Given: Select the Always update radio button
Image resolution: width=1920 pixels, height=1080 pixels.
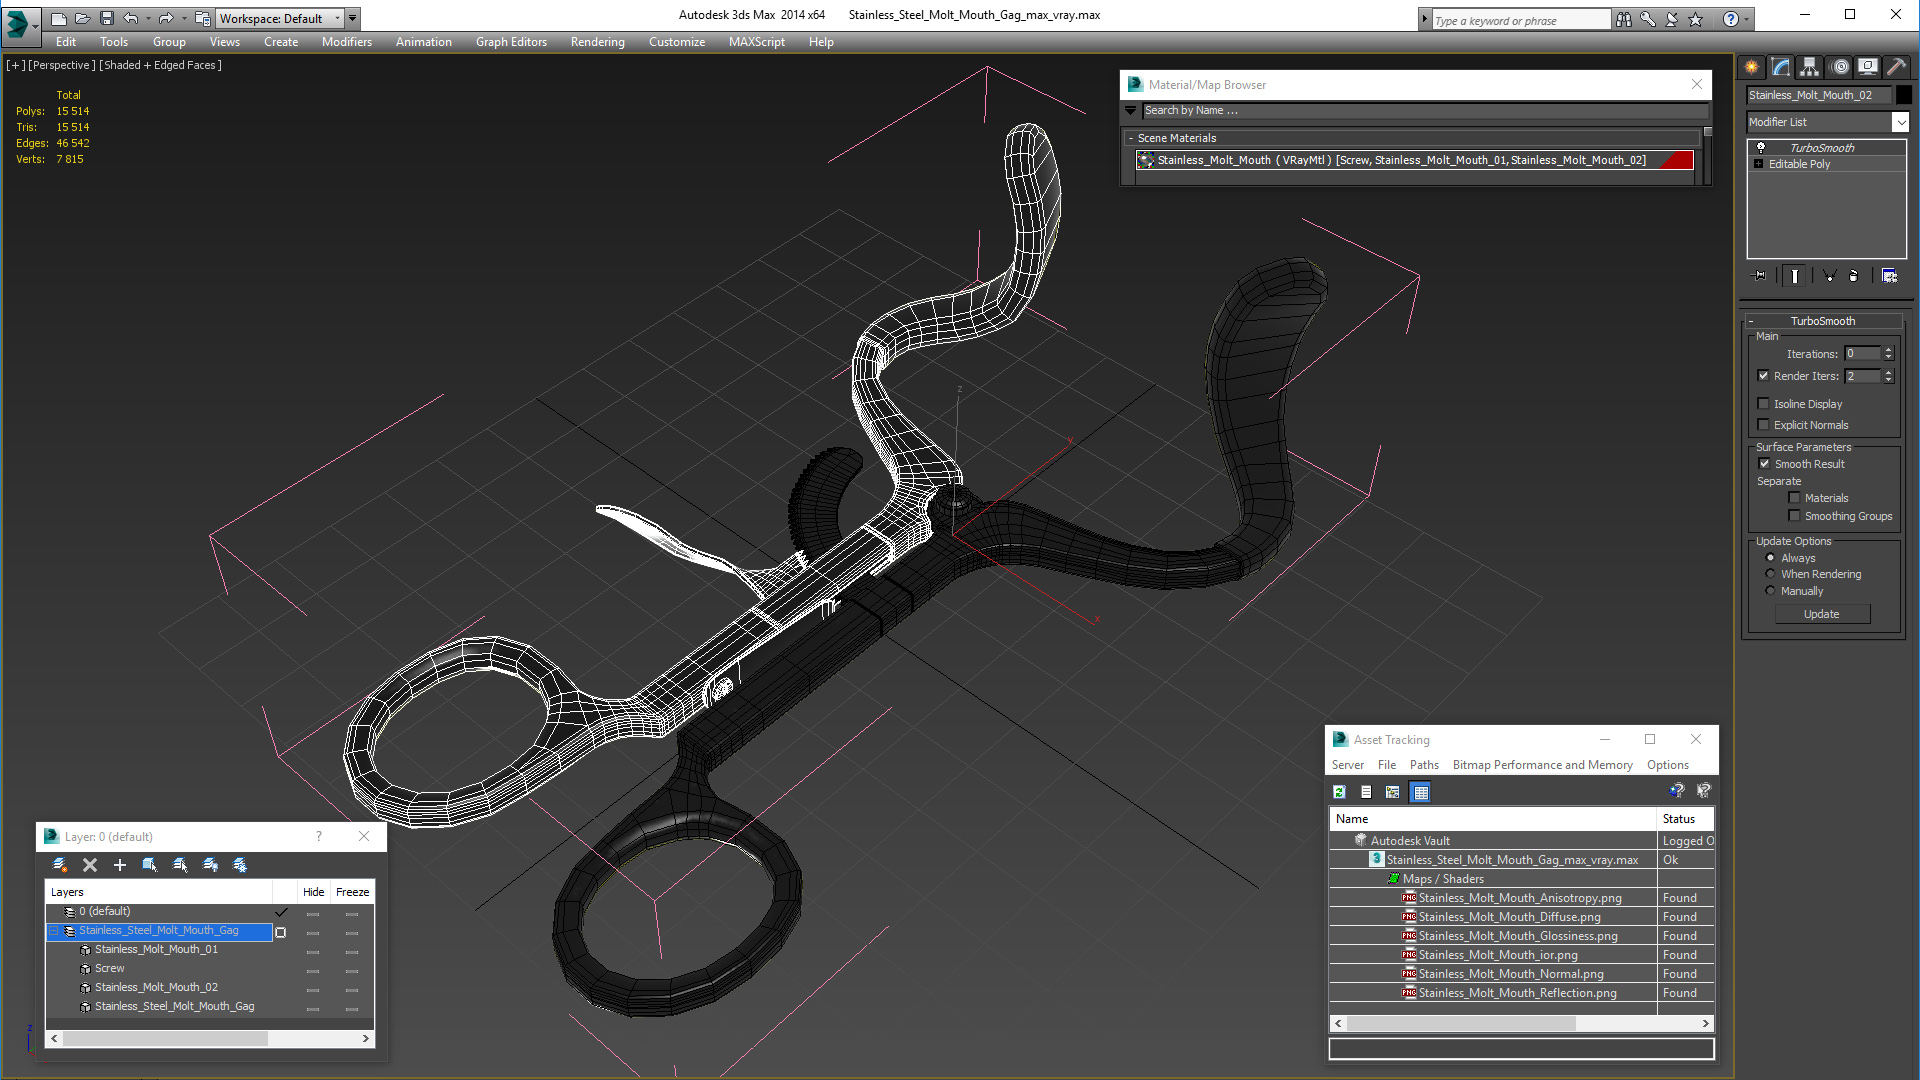Looking at the screenshot, I should pyautogui.click(x=1770, y=558).
